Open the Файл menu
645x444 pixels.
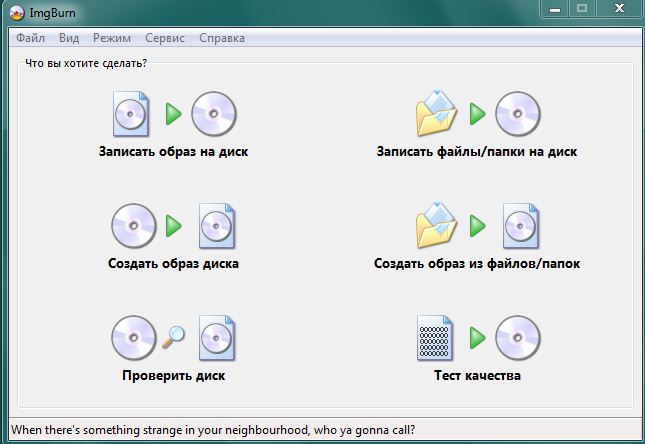pyautogui.click(x=30, y=38)
